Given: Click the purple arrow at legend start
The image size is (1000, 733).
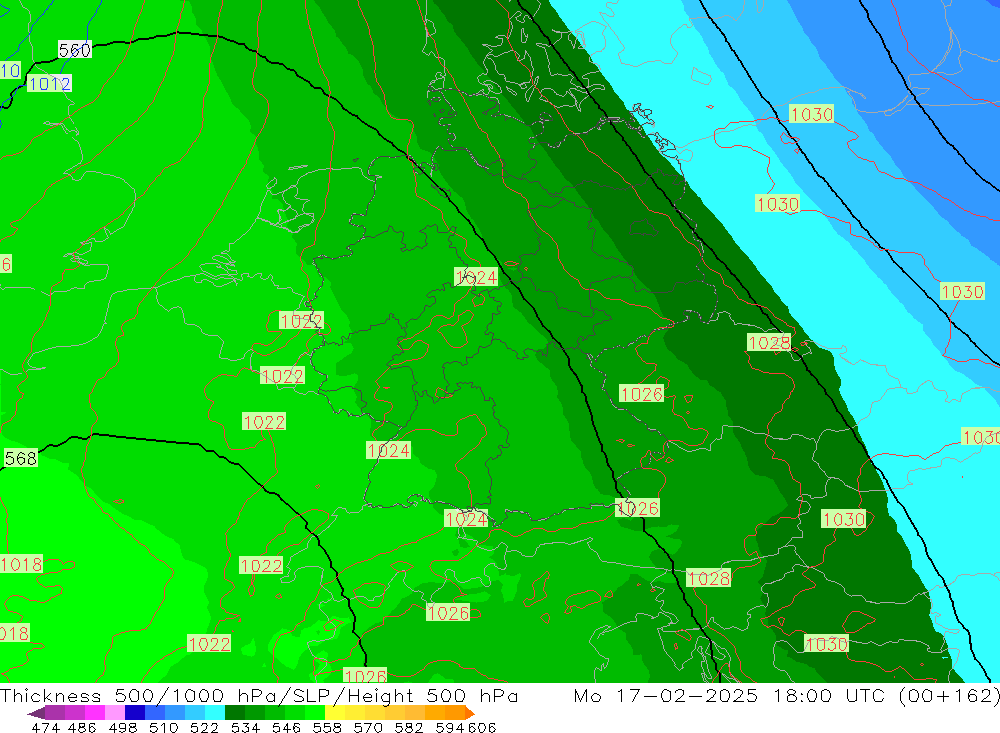Looking at the screenshot, I should point(36,713).
